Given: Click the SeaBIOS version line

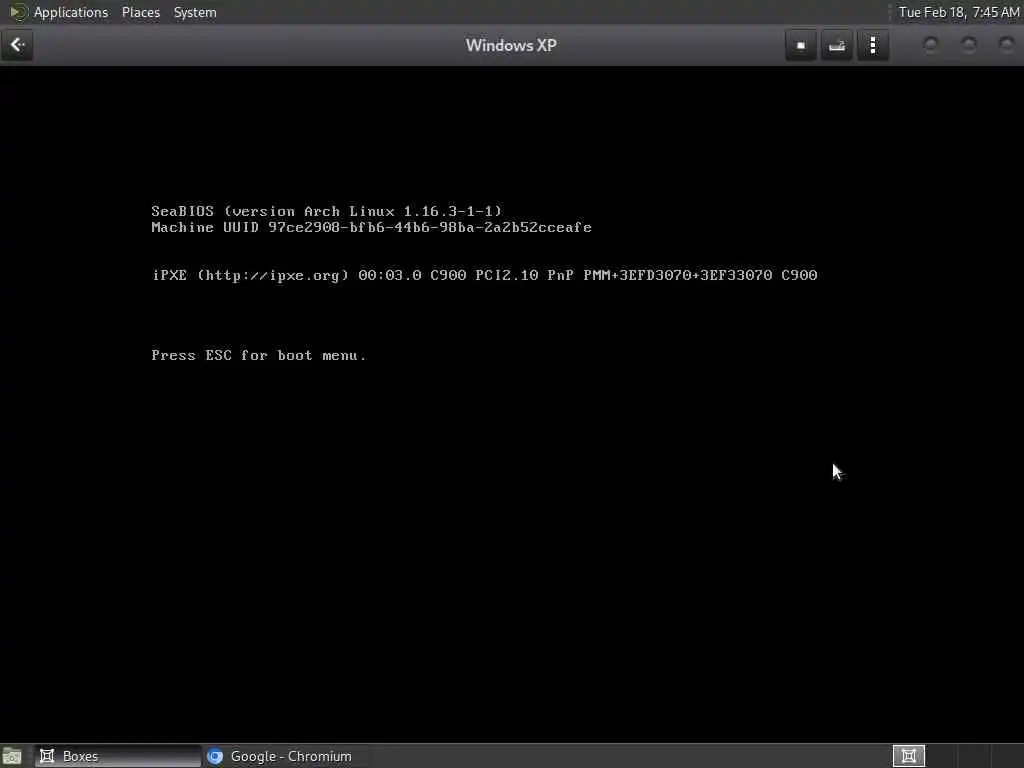Looking at the screenshot, I should coord(327,211).
